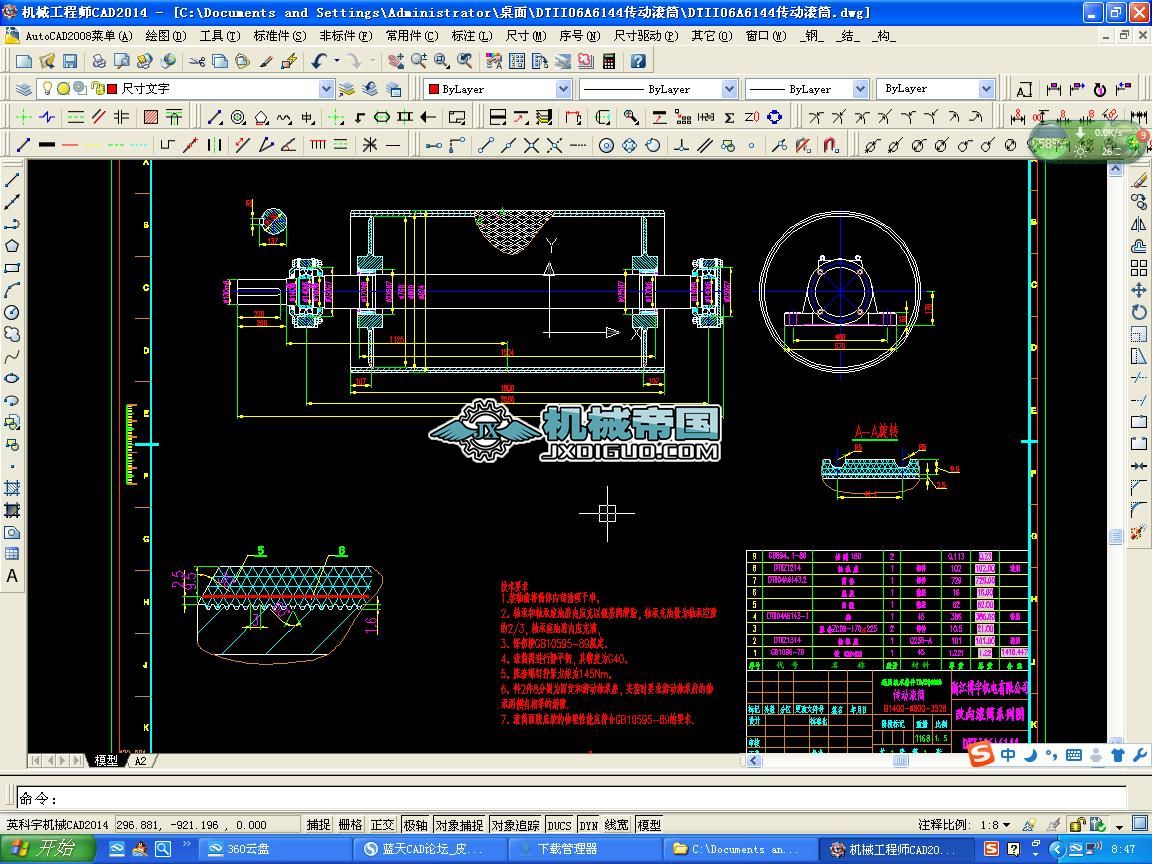The height and width of the screenshot is (864, 1152).
Task: Click the Cut scissors icon
Action: [197, 61]
